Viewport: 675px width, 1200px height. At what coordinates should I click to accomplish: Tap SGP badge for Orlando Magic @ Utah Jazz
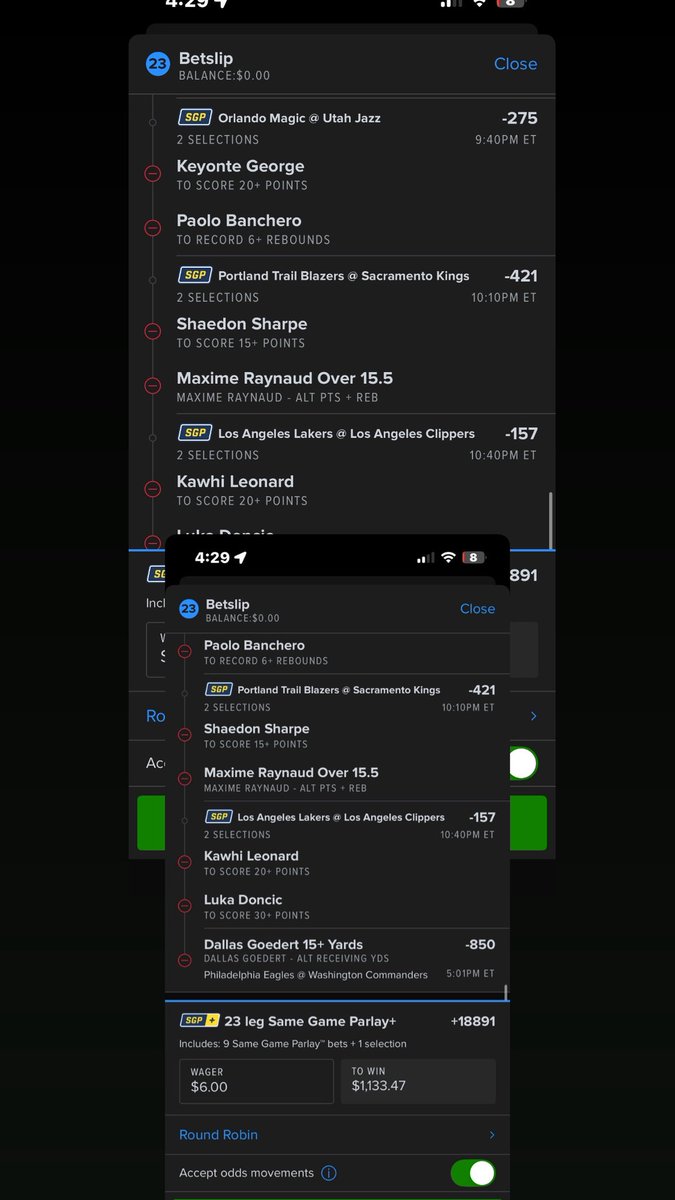[195, 117]
